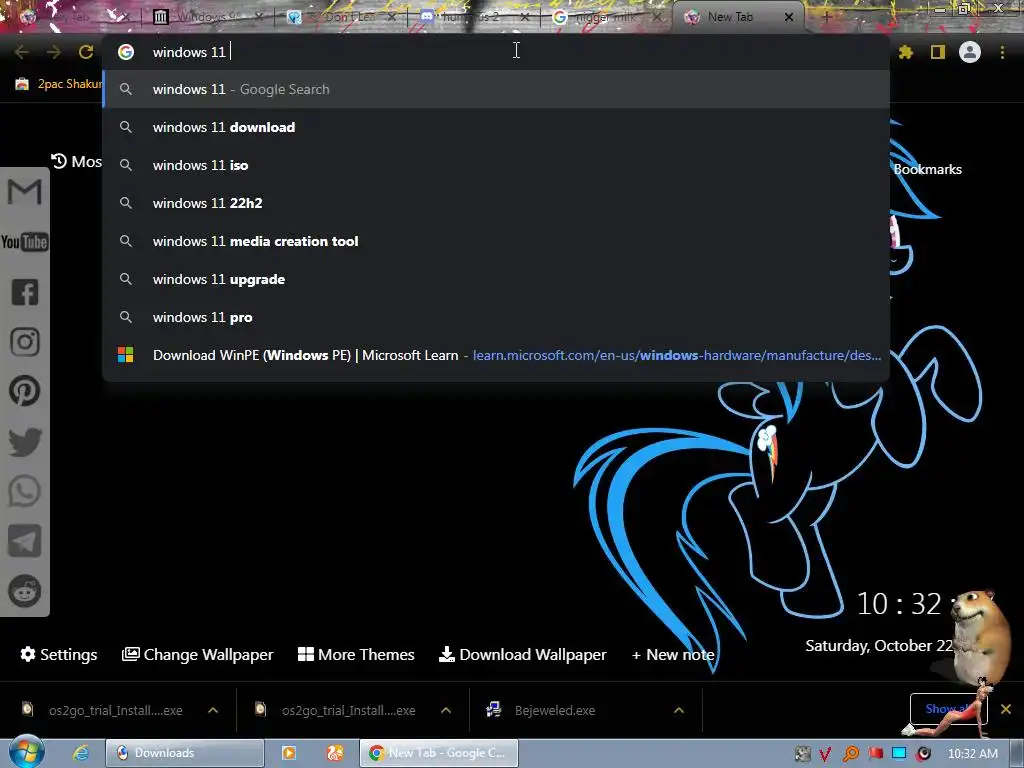Click the red flag tray icon
Screen dimensions: 1024x768
click(x=876, y=754)
